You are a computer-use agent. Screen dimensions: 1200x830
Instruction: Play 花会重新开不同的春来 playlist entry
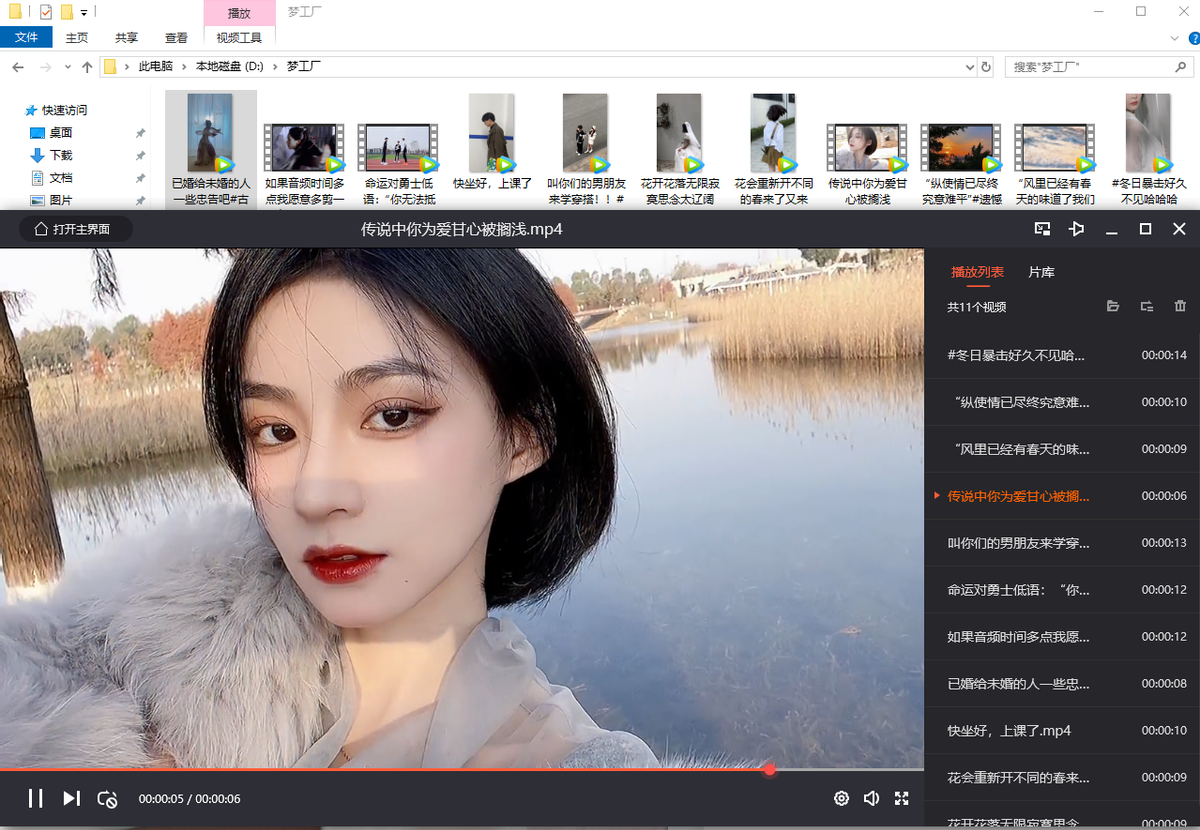1062,778
